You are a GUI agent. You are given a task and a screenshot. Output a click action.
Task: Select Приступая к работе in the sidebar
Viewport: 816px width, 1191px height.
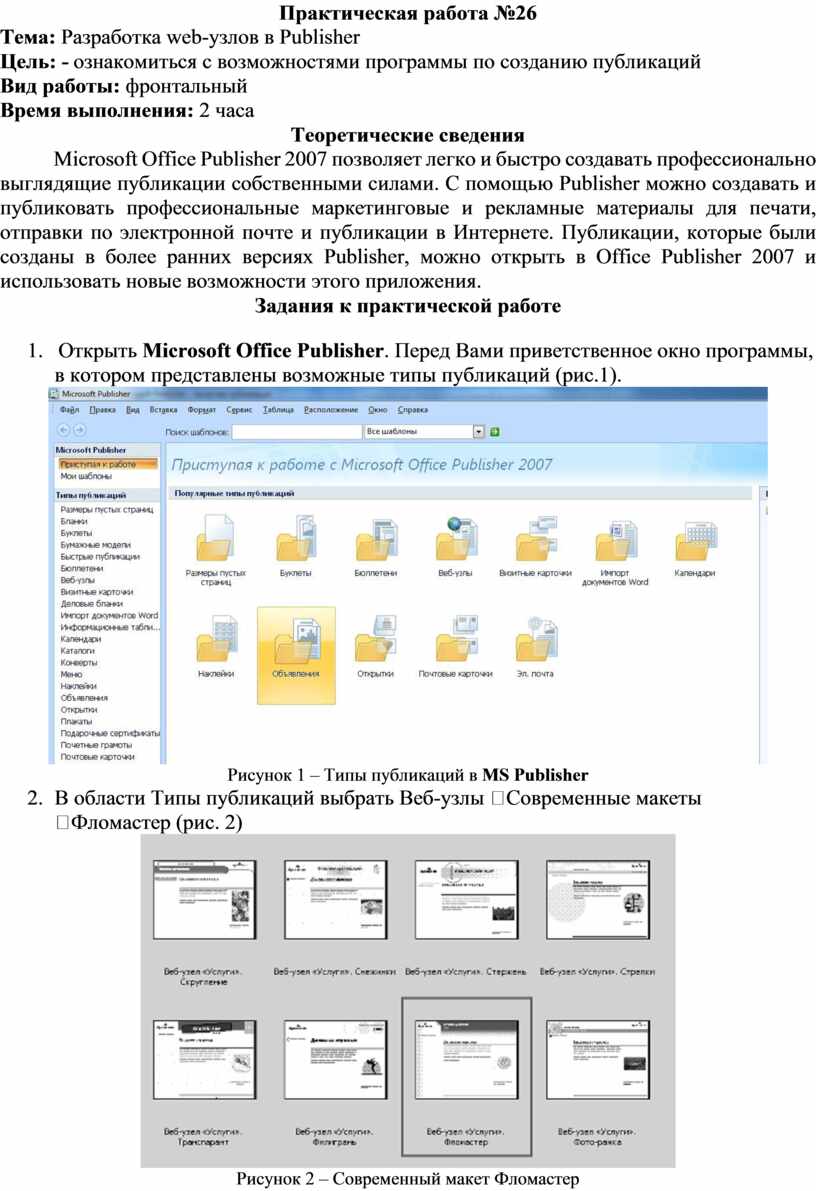(x=107, y=464)
